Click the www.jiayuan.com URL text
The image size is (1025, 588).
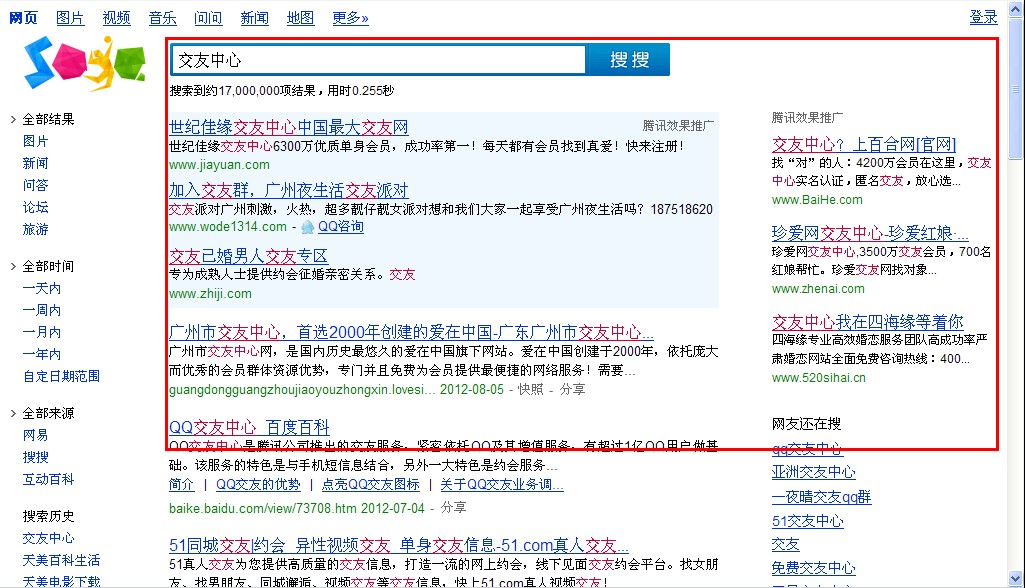(x=219, y=165)
